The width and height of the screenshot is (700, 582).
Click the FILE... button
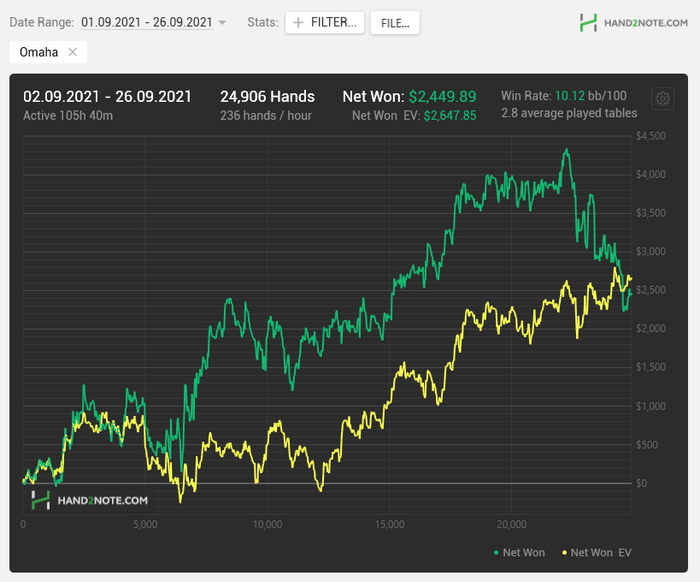pyautogui.click(x=395, y=23)
